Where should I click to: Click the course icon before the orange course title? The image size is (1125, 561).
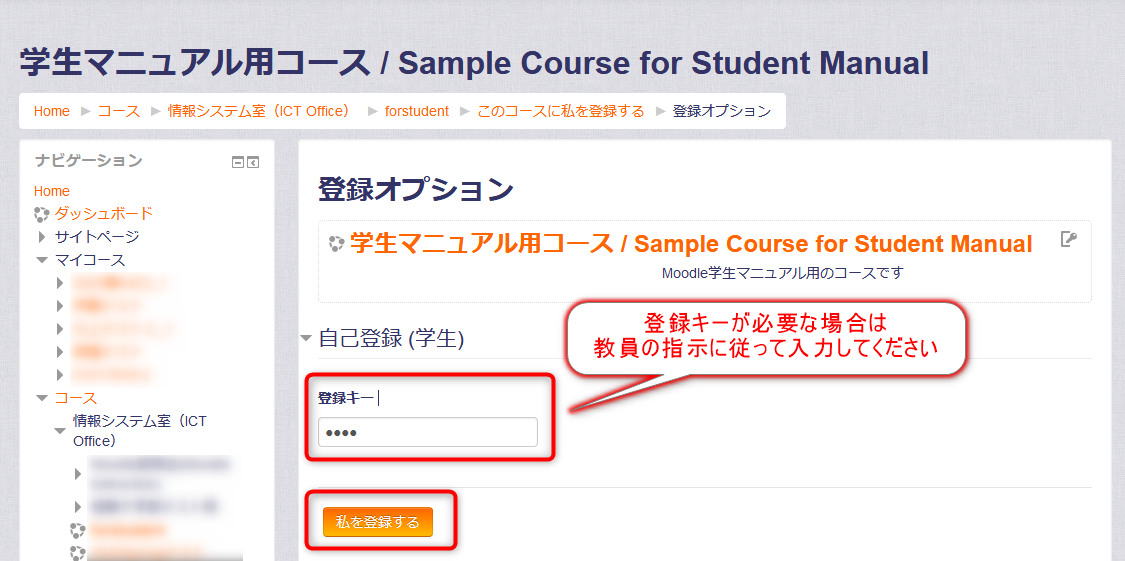337,244
